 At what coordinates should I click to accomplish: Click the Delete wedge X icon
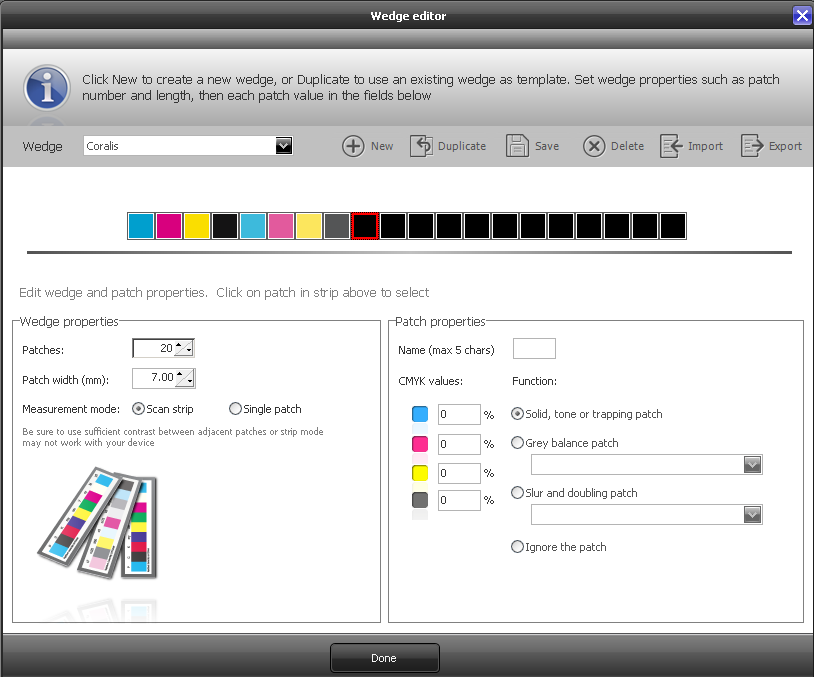tap(594, 146)
